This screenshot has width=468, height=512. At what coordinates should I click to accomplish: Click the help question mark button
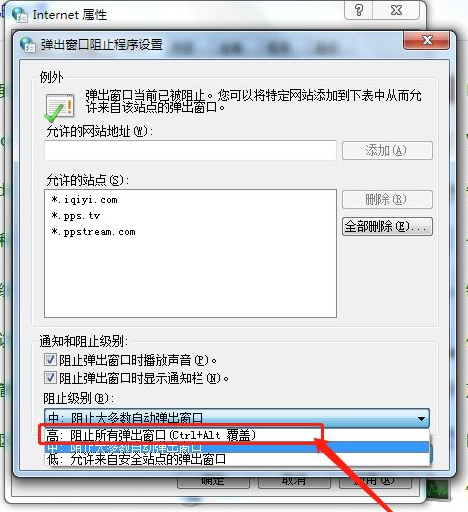(359, 10)
